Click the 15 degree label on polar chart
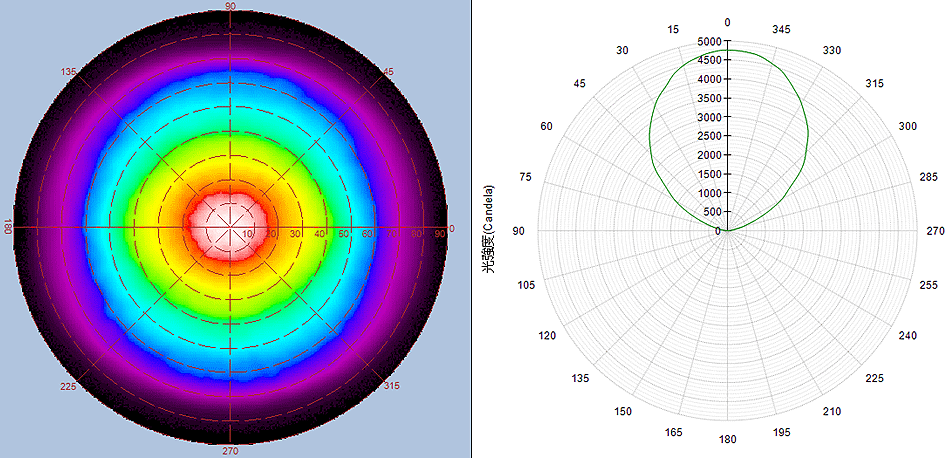The image size is (952, 458). pos(673,29)
